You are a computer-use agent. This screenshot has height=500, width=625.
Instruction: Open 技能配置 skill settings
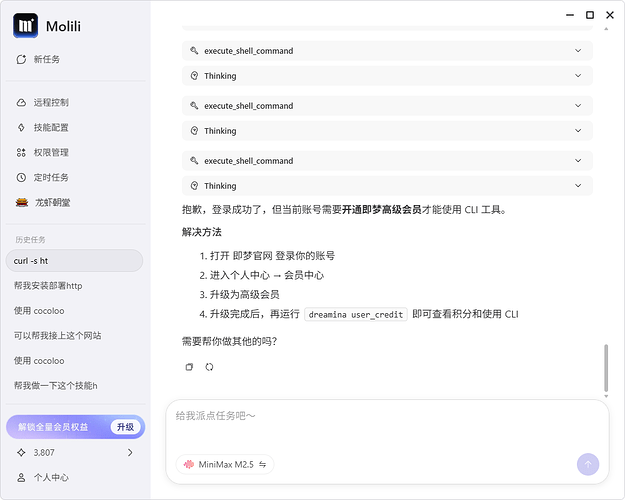tap(50, 127)
